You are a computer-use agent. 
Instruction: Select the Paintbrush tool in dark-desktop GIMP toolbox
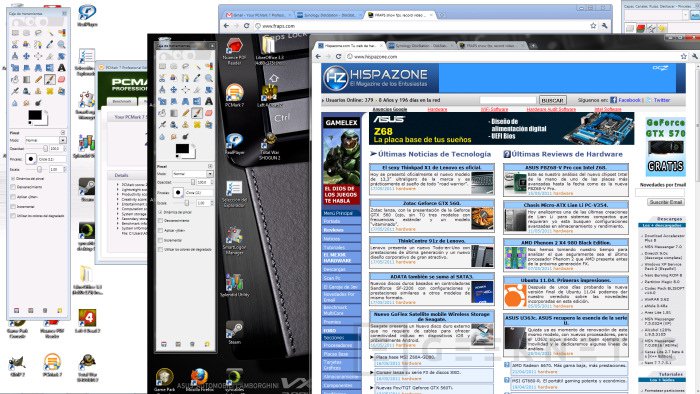[196, 113]
